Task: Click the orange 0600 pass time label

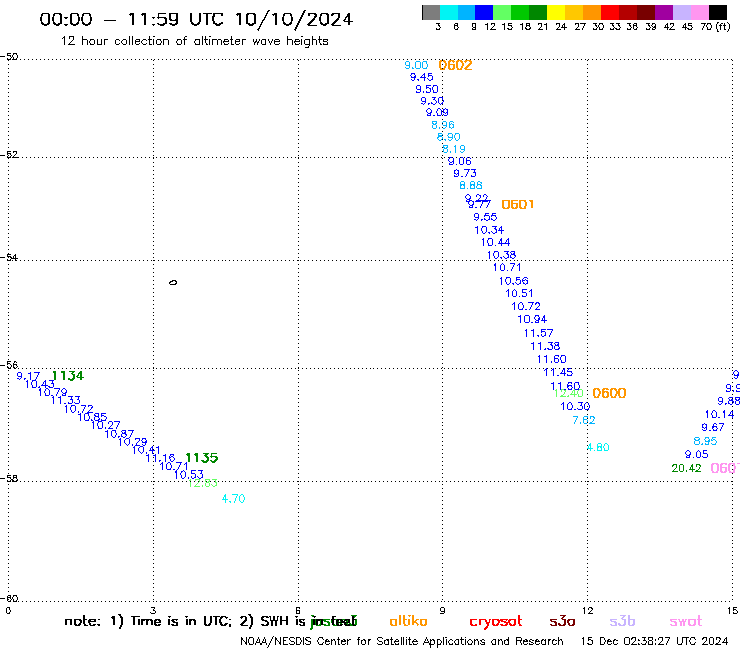Action: click(x=609, y=393)
